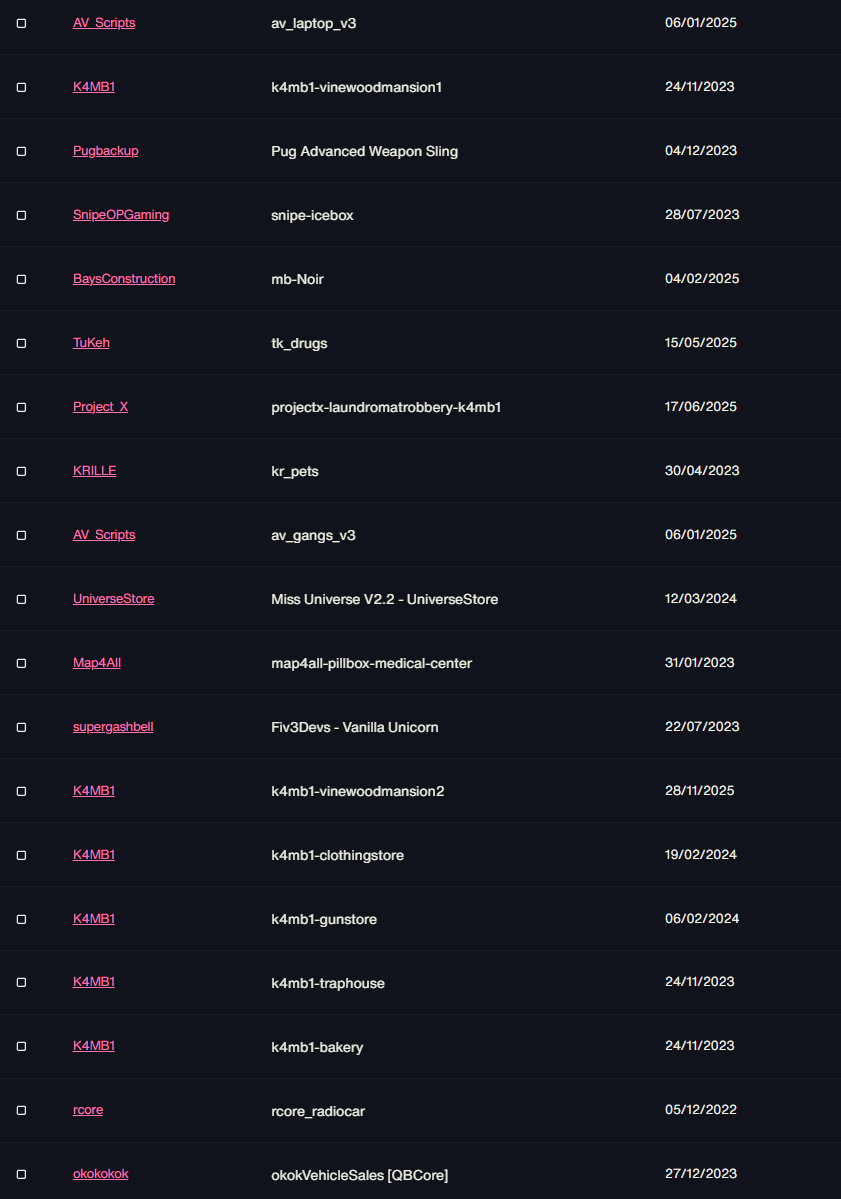Check the Pug Advanced Weapon Sling box
Image resolution: width=841 pixels, height=1199 pixels.
[x=21, y=151]
